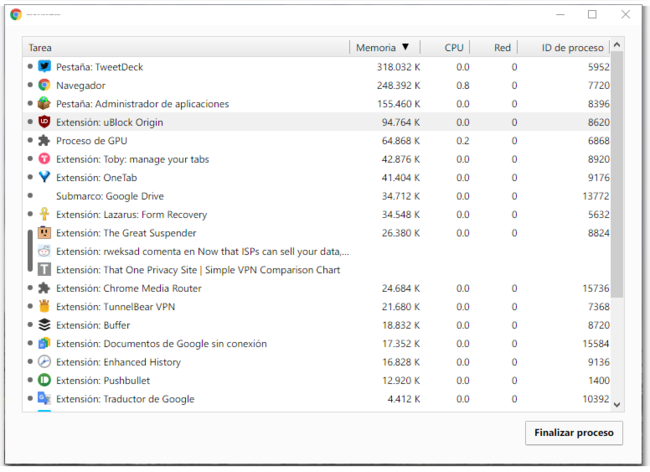
Task: Click the scrollbar up arrow
Action: 617,44
